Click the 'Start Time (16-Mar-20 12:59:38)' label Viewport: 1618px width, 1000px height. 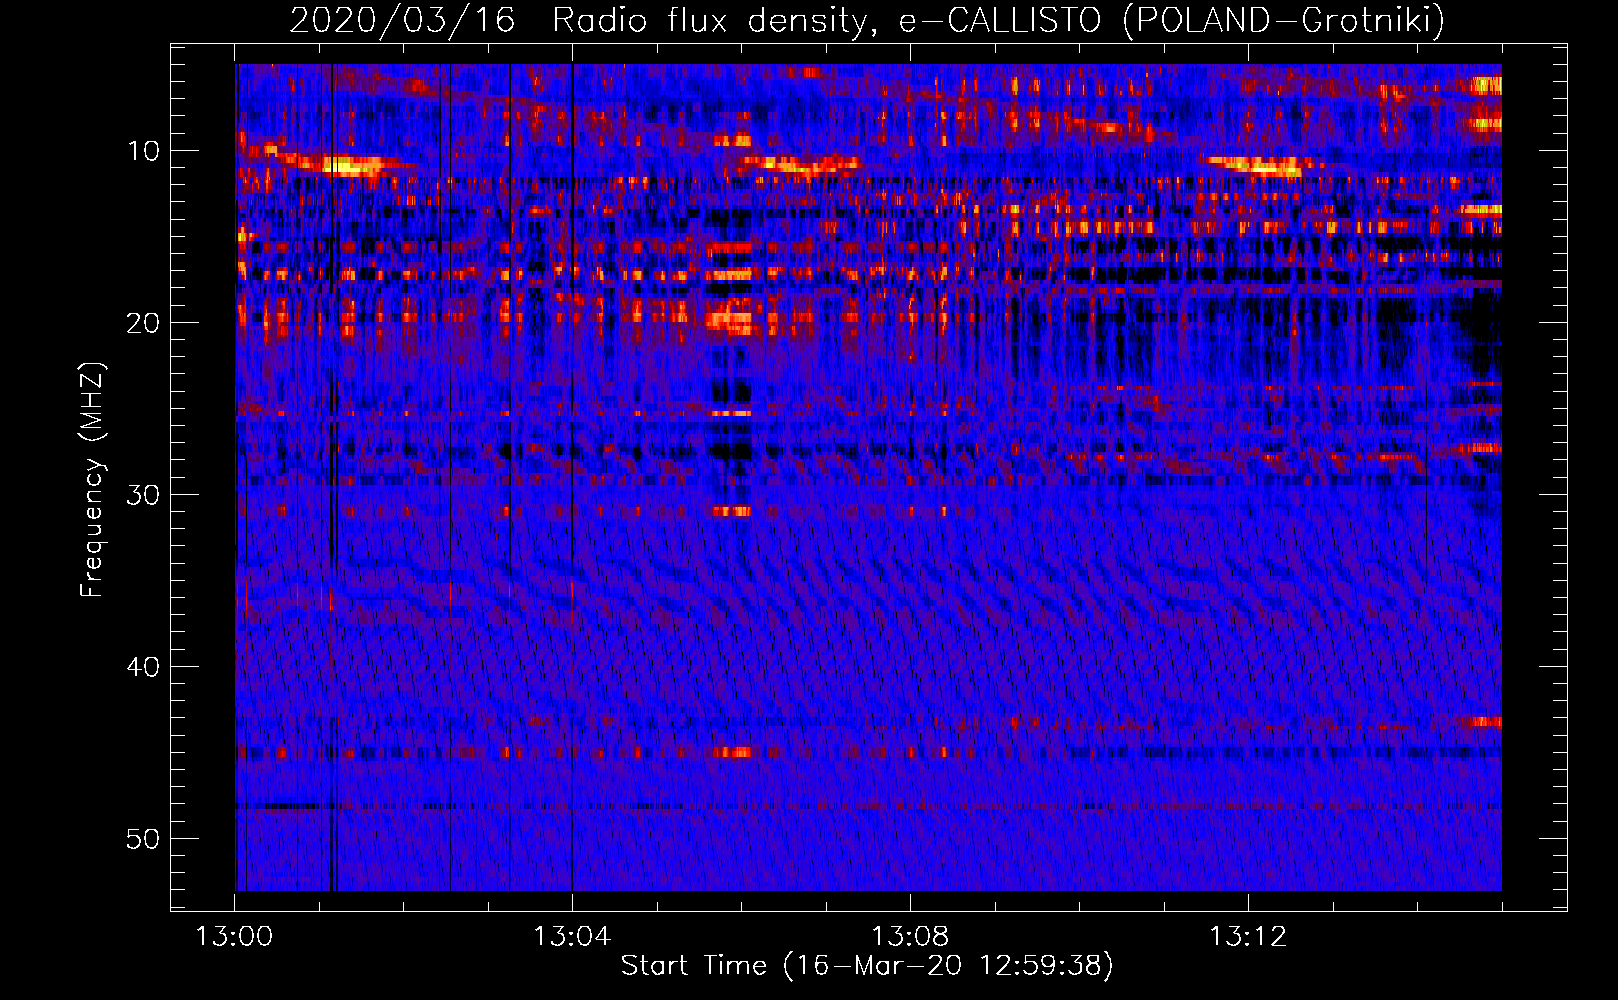tap(867, 966)
